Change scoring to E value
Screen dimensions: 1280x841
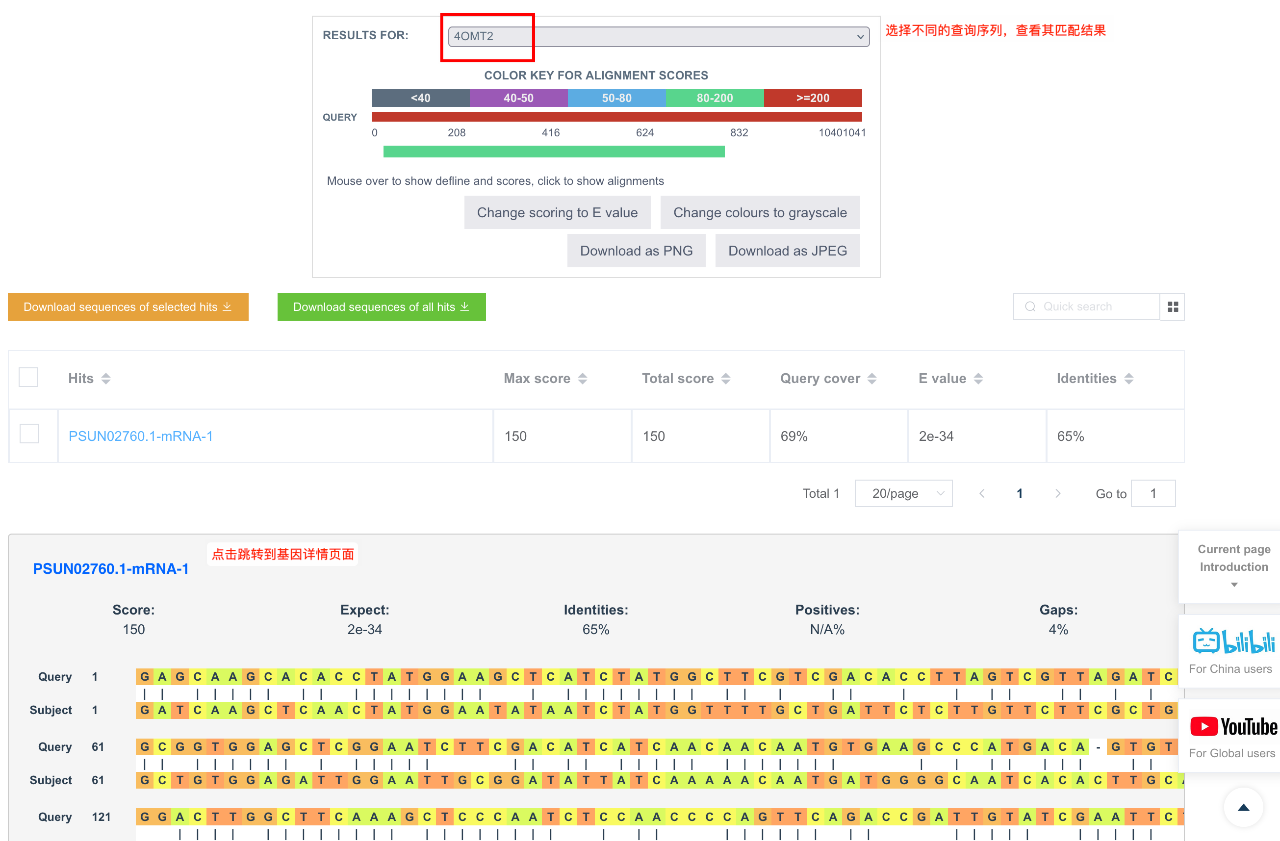[x=557, y=212]
